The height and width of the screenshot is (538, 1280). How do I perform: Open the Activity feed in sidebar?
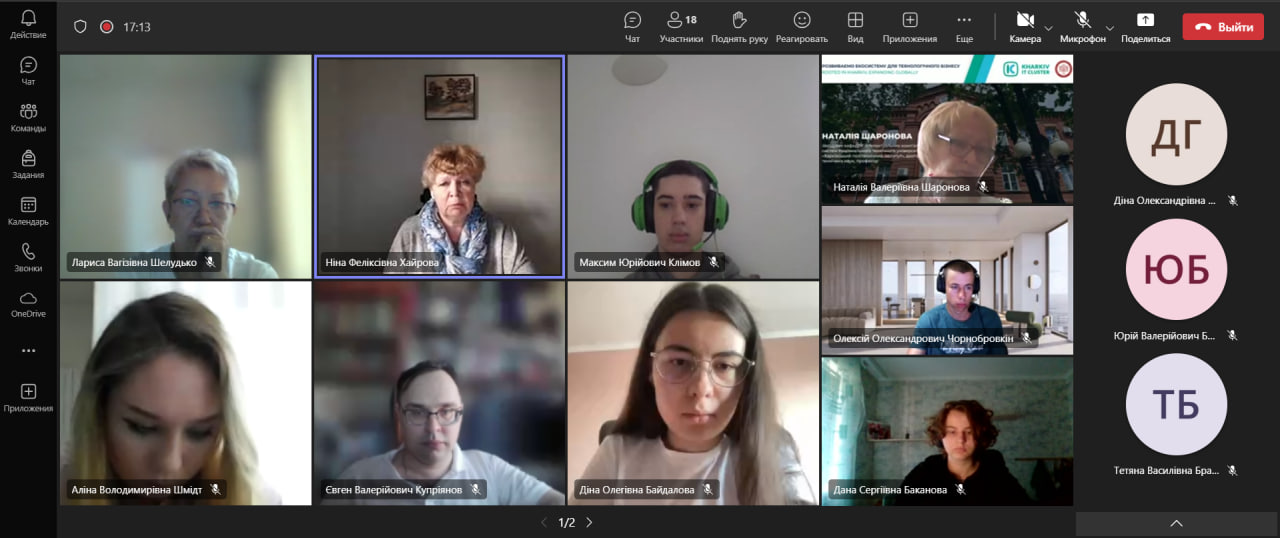pos(28,25)
